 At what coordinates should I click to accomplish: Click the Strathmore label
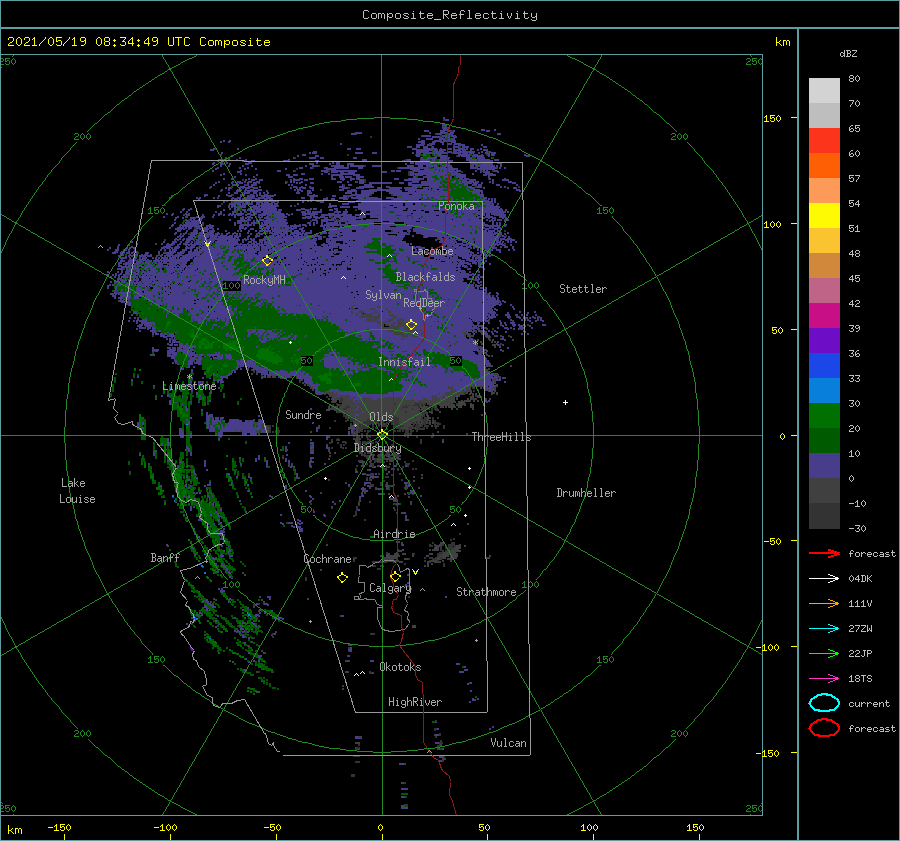[486, 592]
